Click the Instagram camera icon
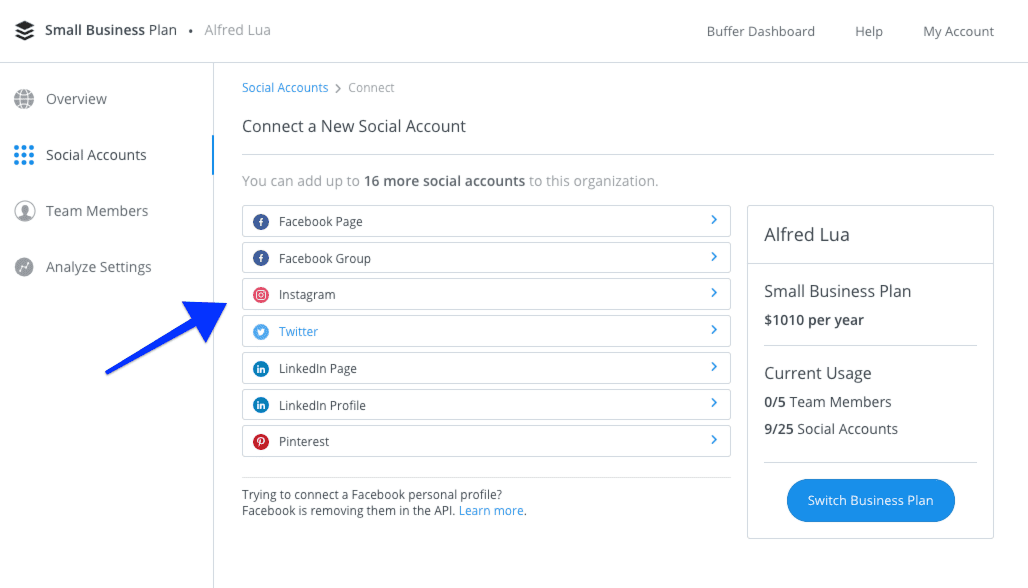This screenshot has height=588, width=1028. click(261, 295)
